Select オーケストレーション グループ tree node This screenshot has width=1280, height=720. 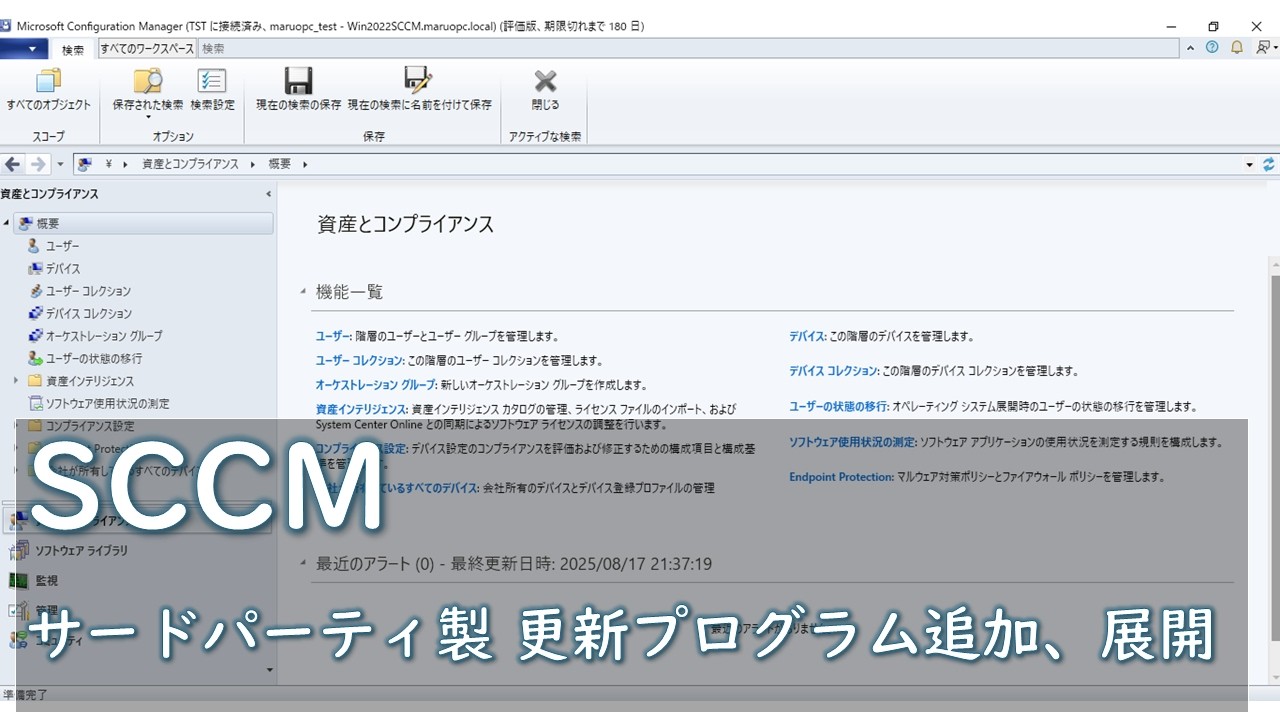(104, 336)
